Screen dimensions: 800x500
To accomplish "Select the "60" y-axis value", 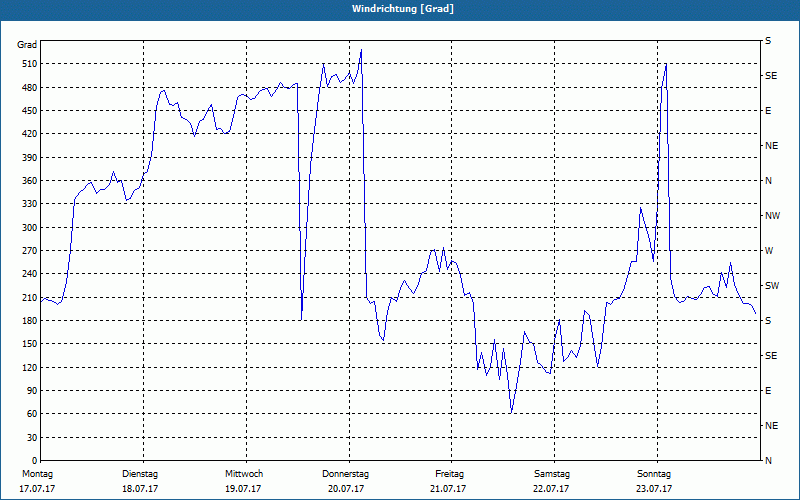I will click(32, 414).
